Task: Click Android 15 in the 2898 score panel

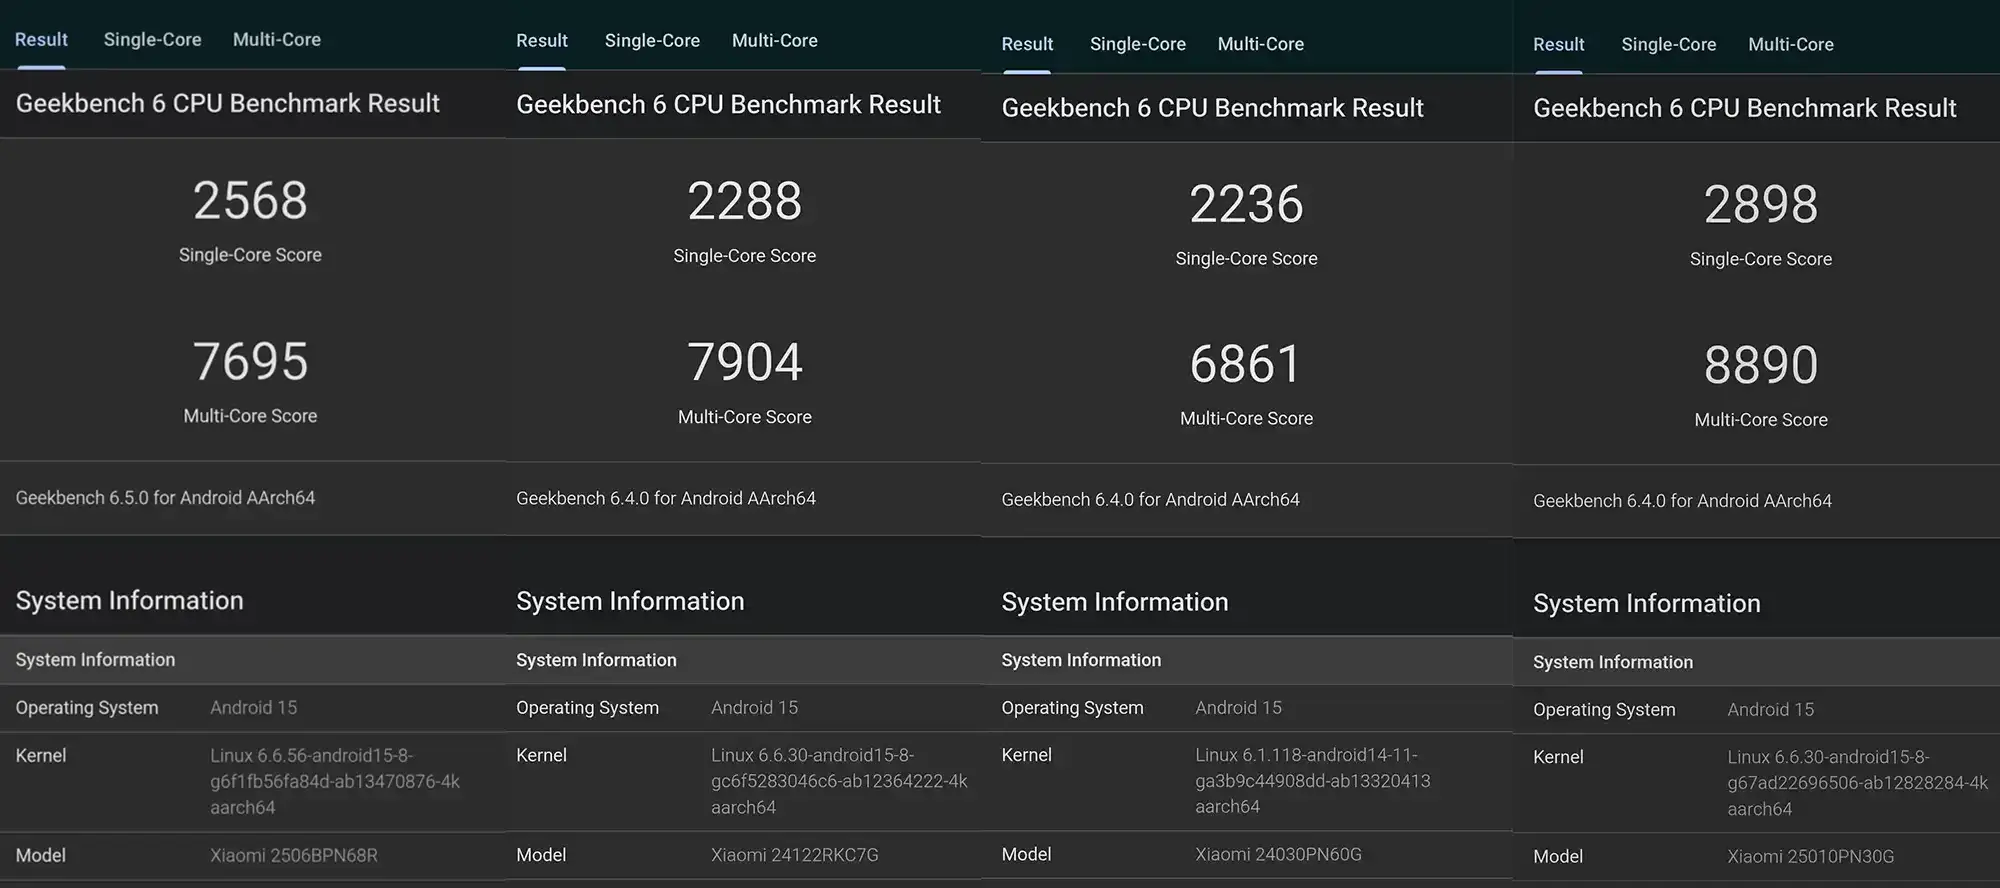Action: click(x=1771, y=710)
